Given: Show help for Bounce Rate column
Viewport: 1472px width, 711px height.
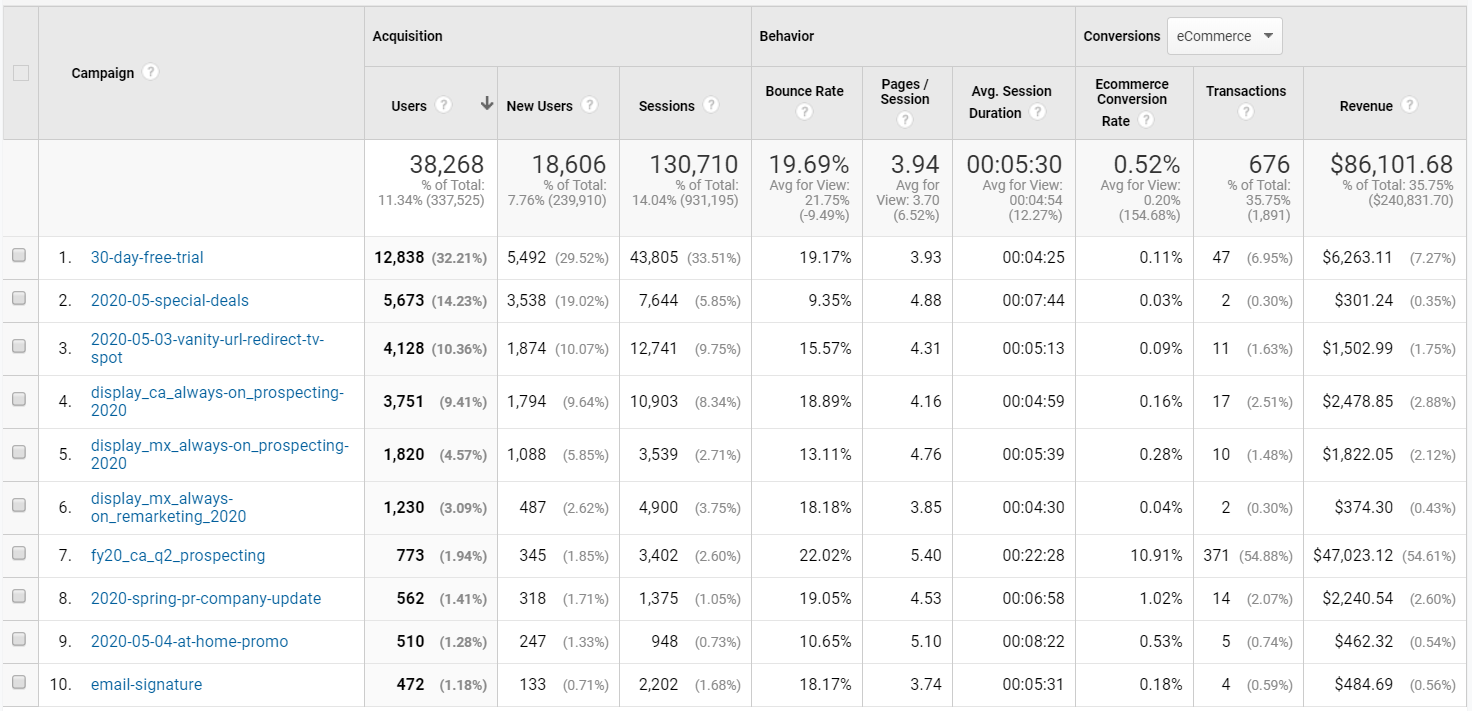Looking at the screenshot, I should [x=805, y=113].
